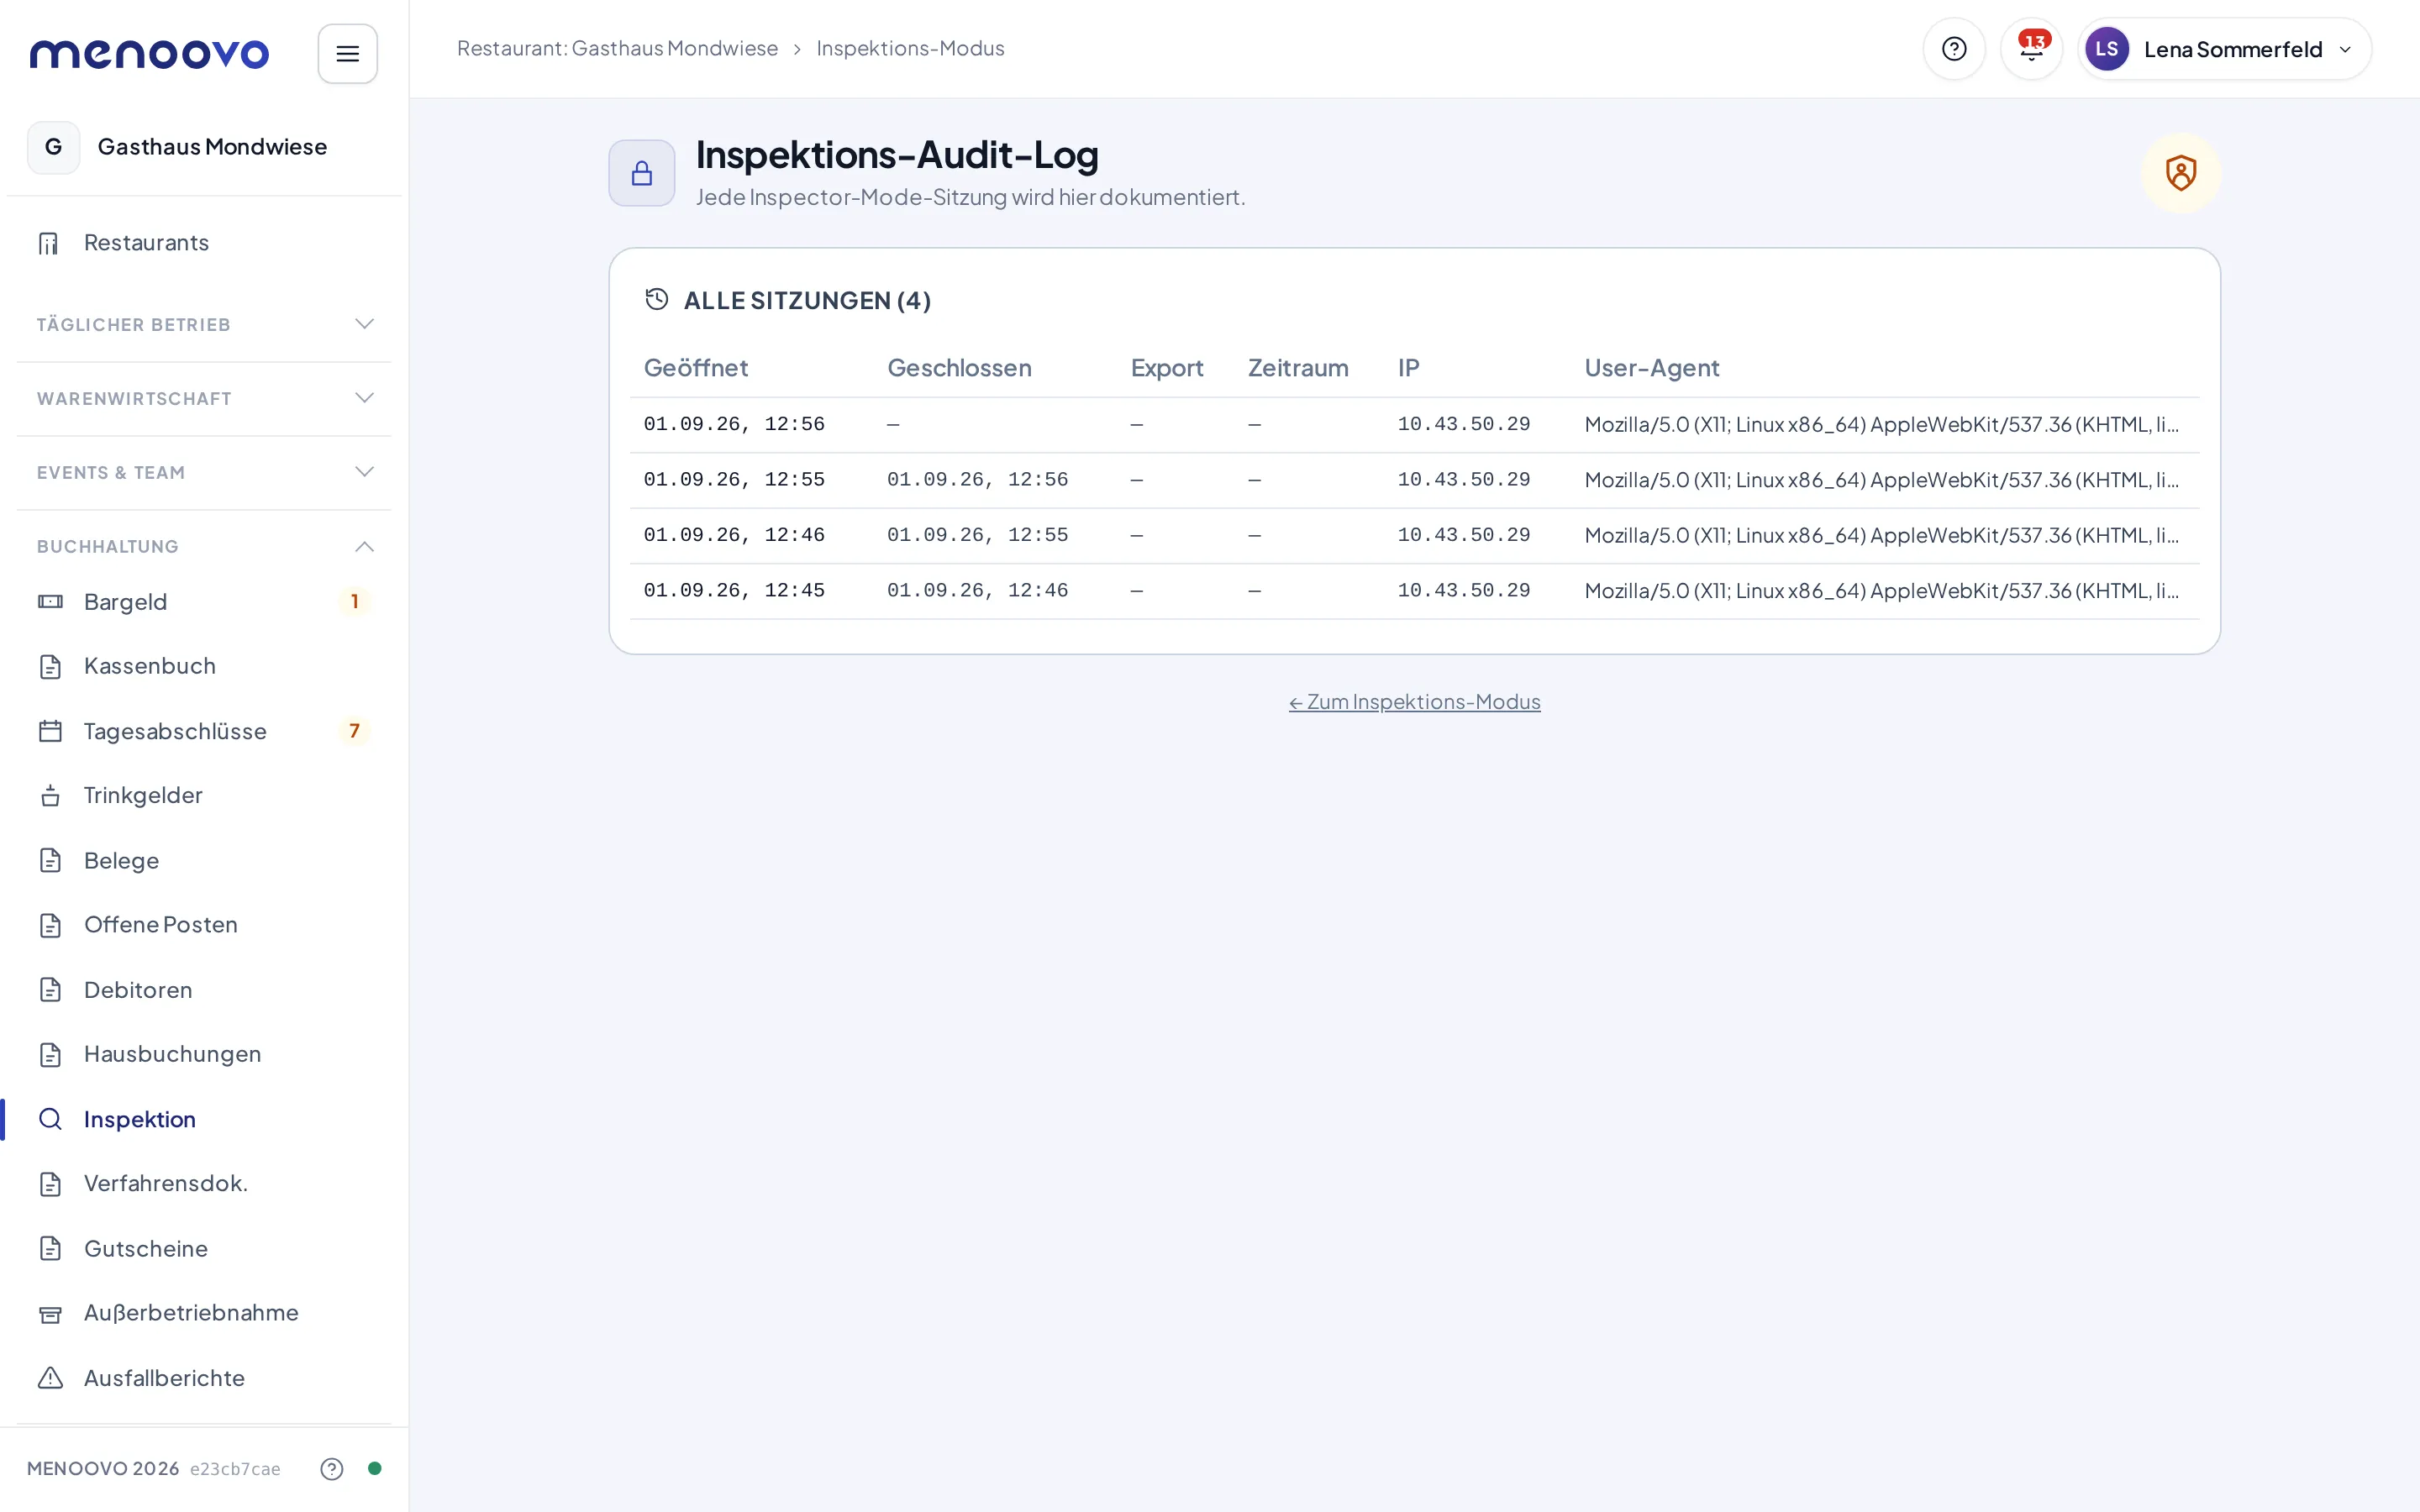Viewport: 2420px width, 1512px height.
Task: Click the Geöffnet column header
Action: pyautogui.click(x=696, y=368)
